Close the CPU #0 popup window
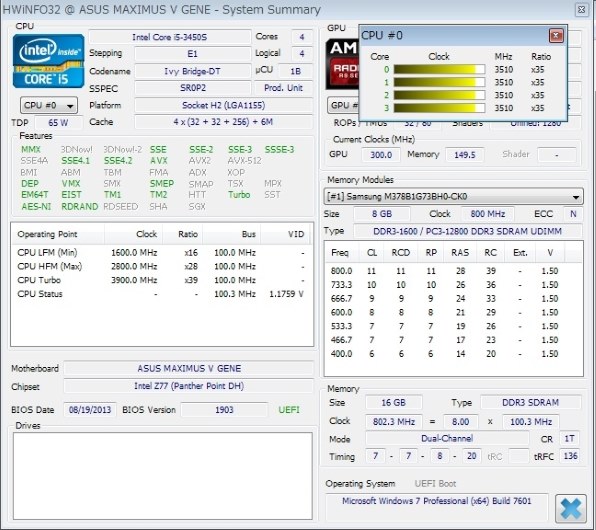 pos(556,36)
